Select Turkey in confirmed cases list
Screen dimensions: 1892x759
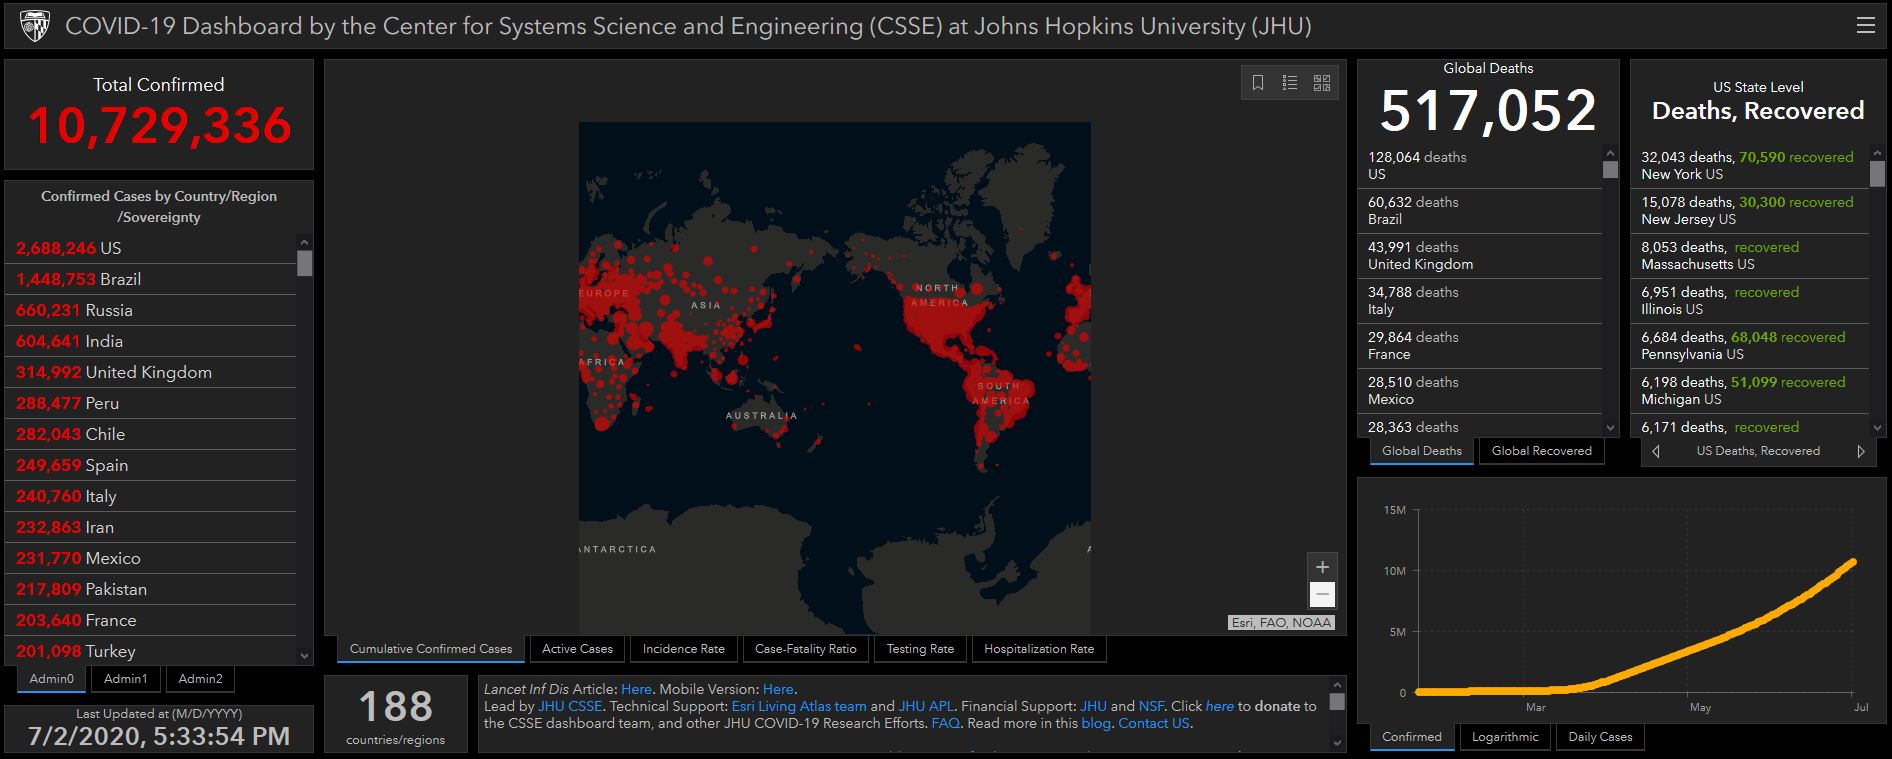150,651
